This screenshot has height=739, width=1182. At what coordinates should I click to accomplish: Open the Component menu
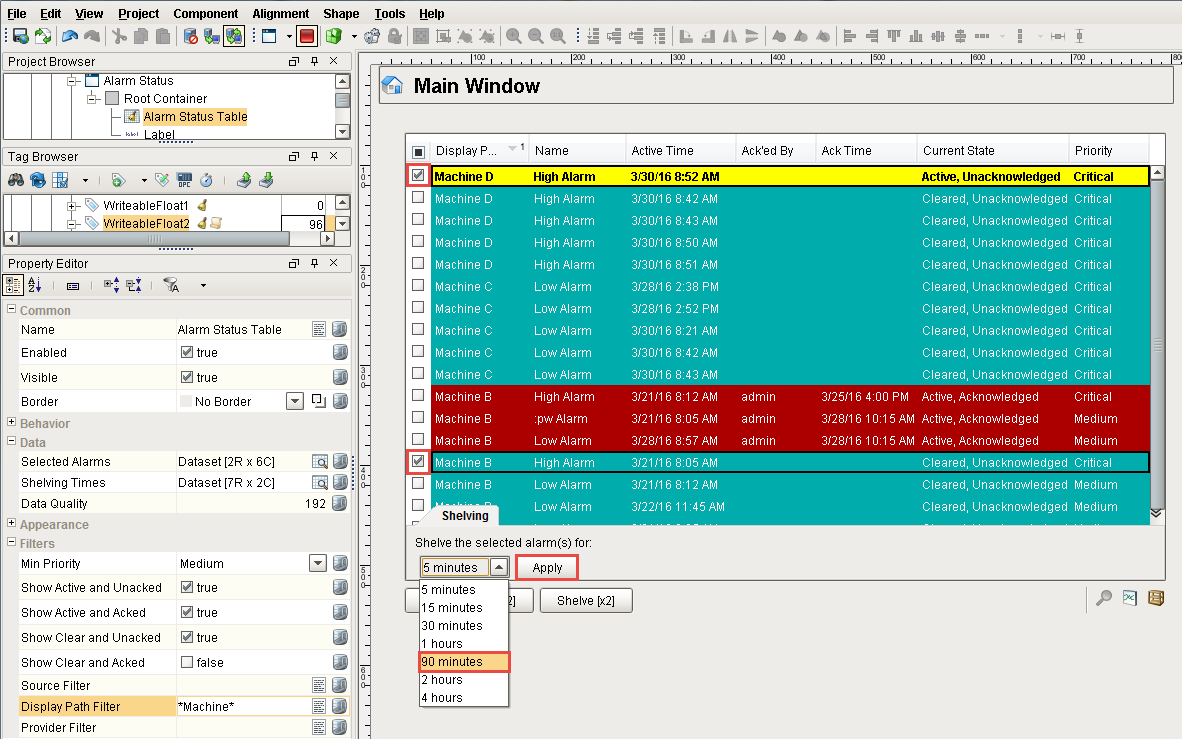(x=206, y=13)
